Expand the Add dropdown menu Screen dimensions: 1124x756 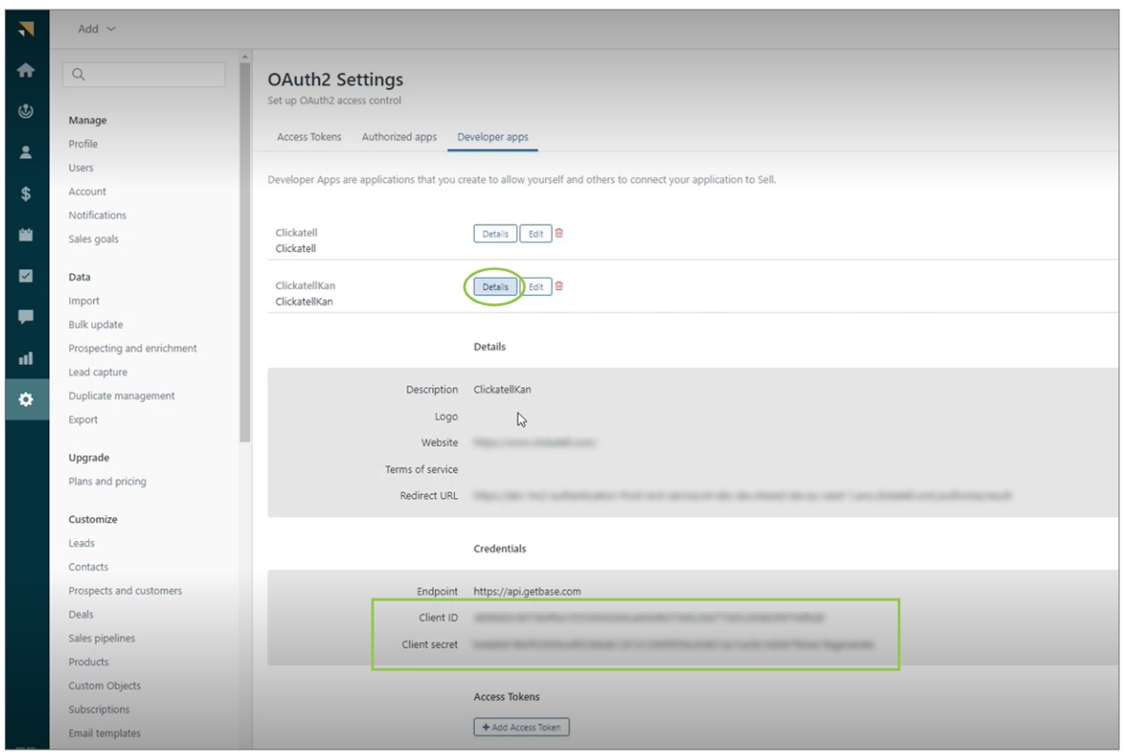coord(97,29)
